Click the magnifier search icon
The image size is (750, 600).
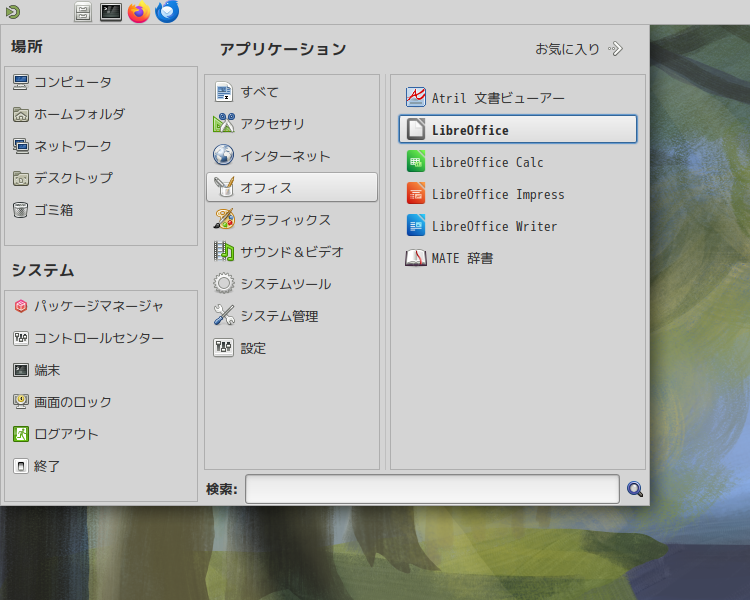tap(635, 489)
